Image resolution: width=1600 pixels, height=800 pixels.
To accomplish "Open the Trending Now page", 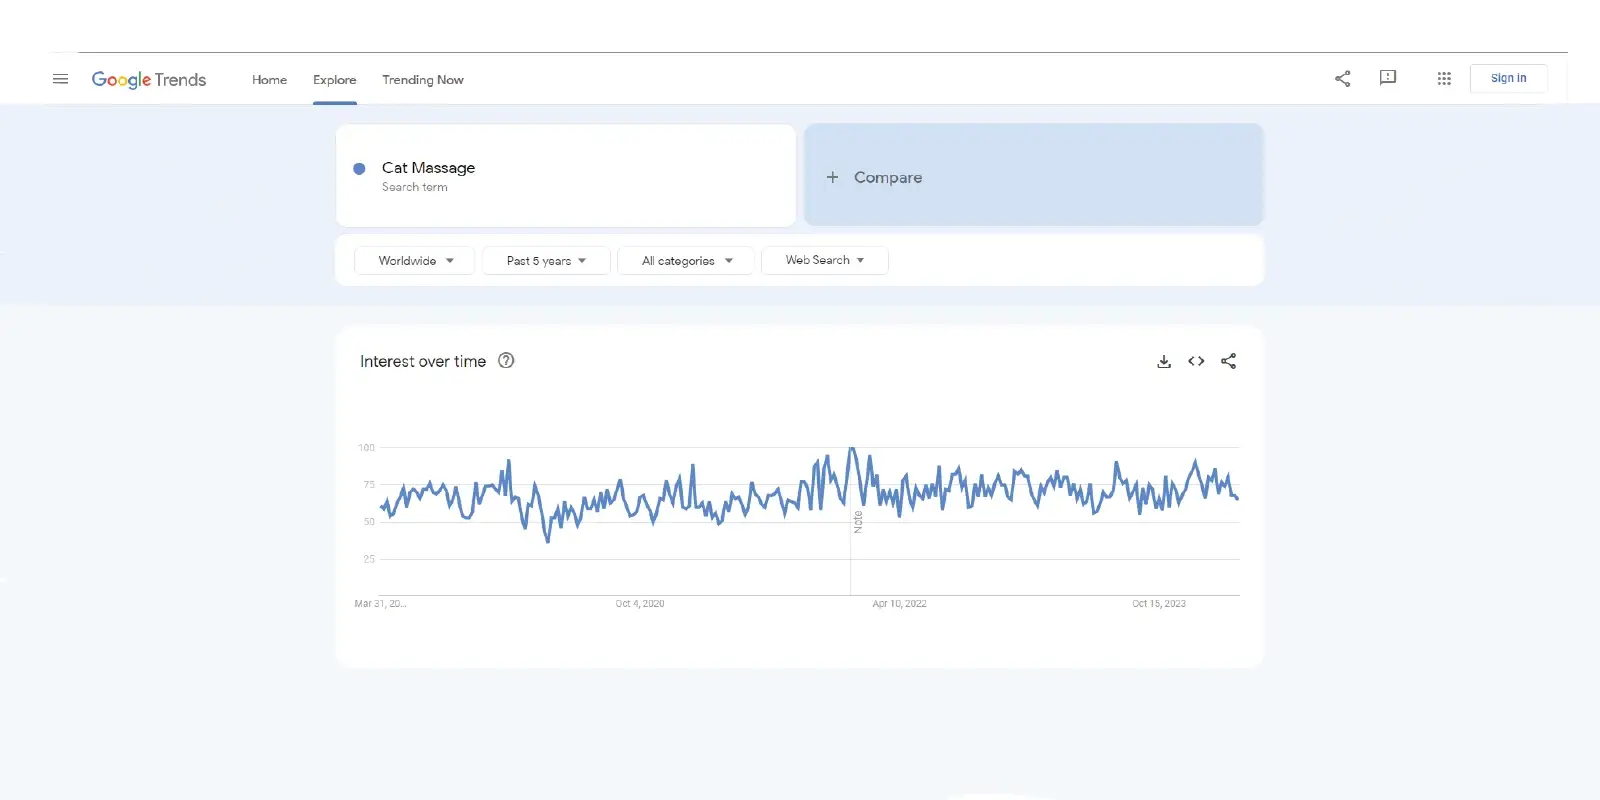I will click(422, 80).
